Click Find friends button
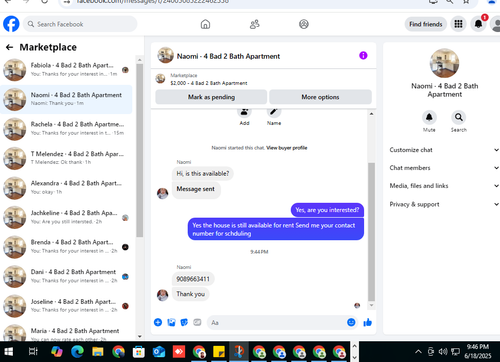This screenshot has width=500, height=362. (x=426, y=24)
